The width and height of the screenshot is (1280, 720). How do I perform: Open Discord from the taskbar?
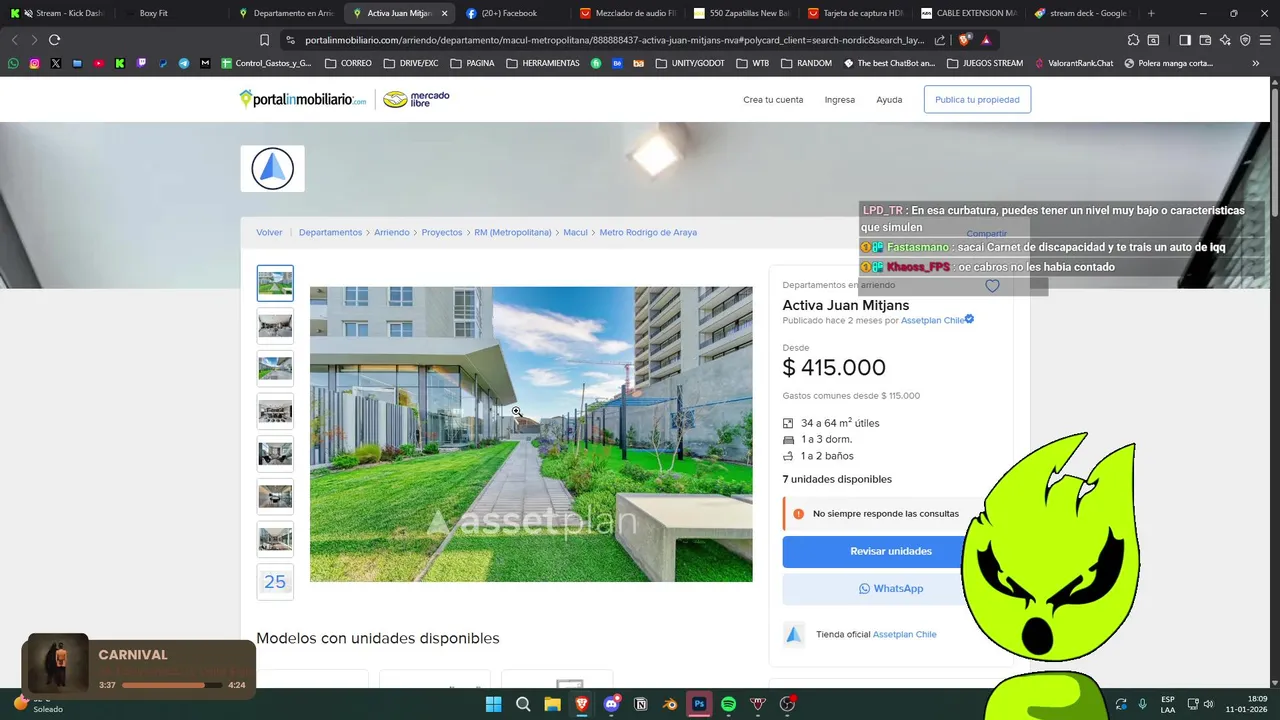pos(611,704)
